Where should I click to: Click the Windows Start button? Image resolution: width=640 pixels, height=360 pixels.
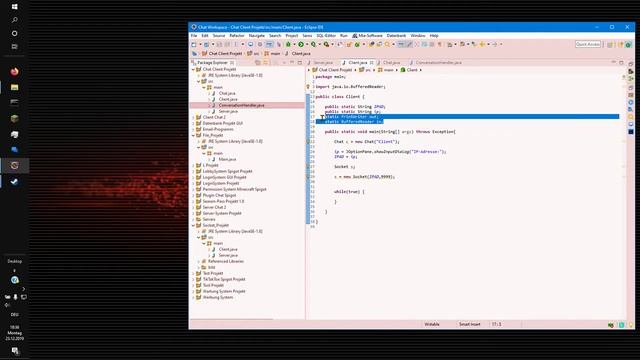(x=14, y=7)
